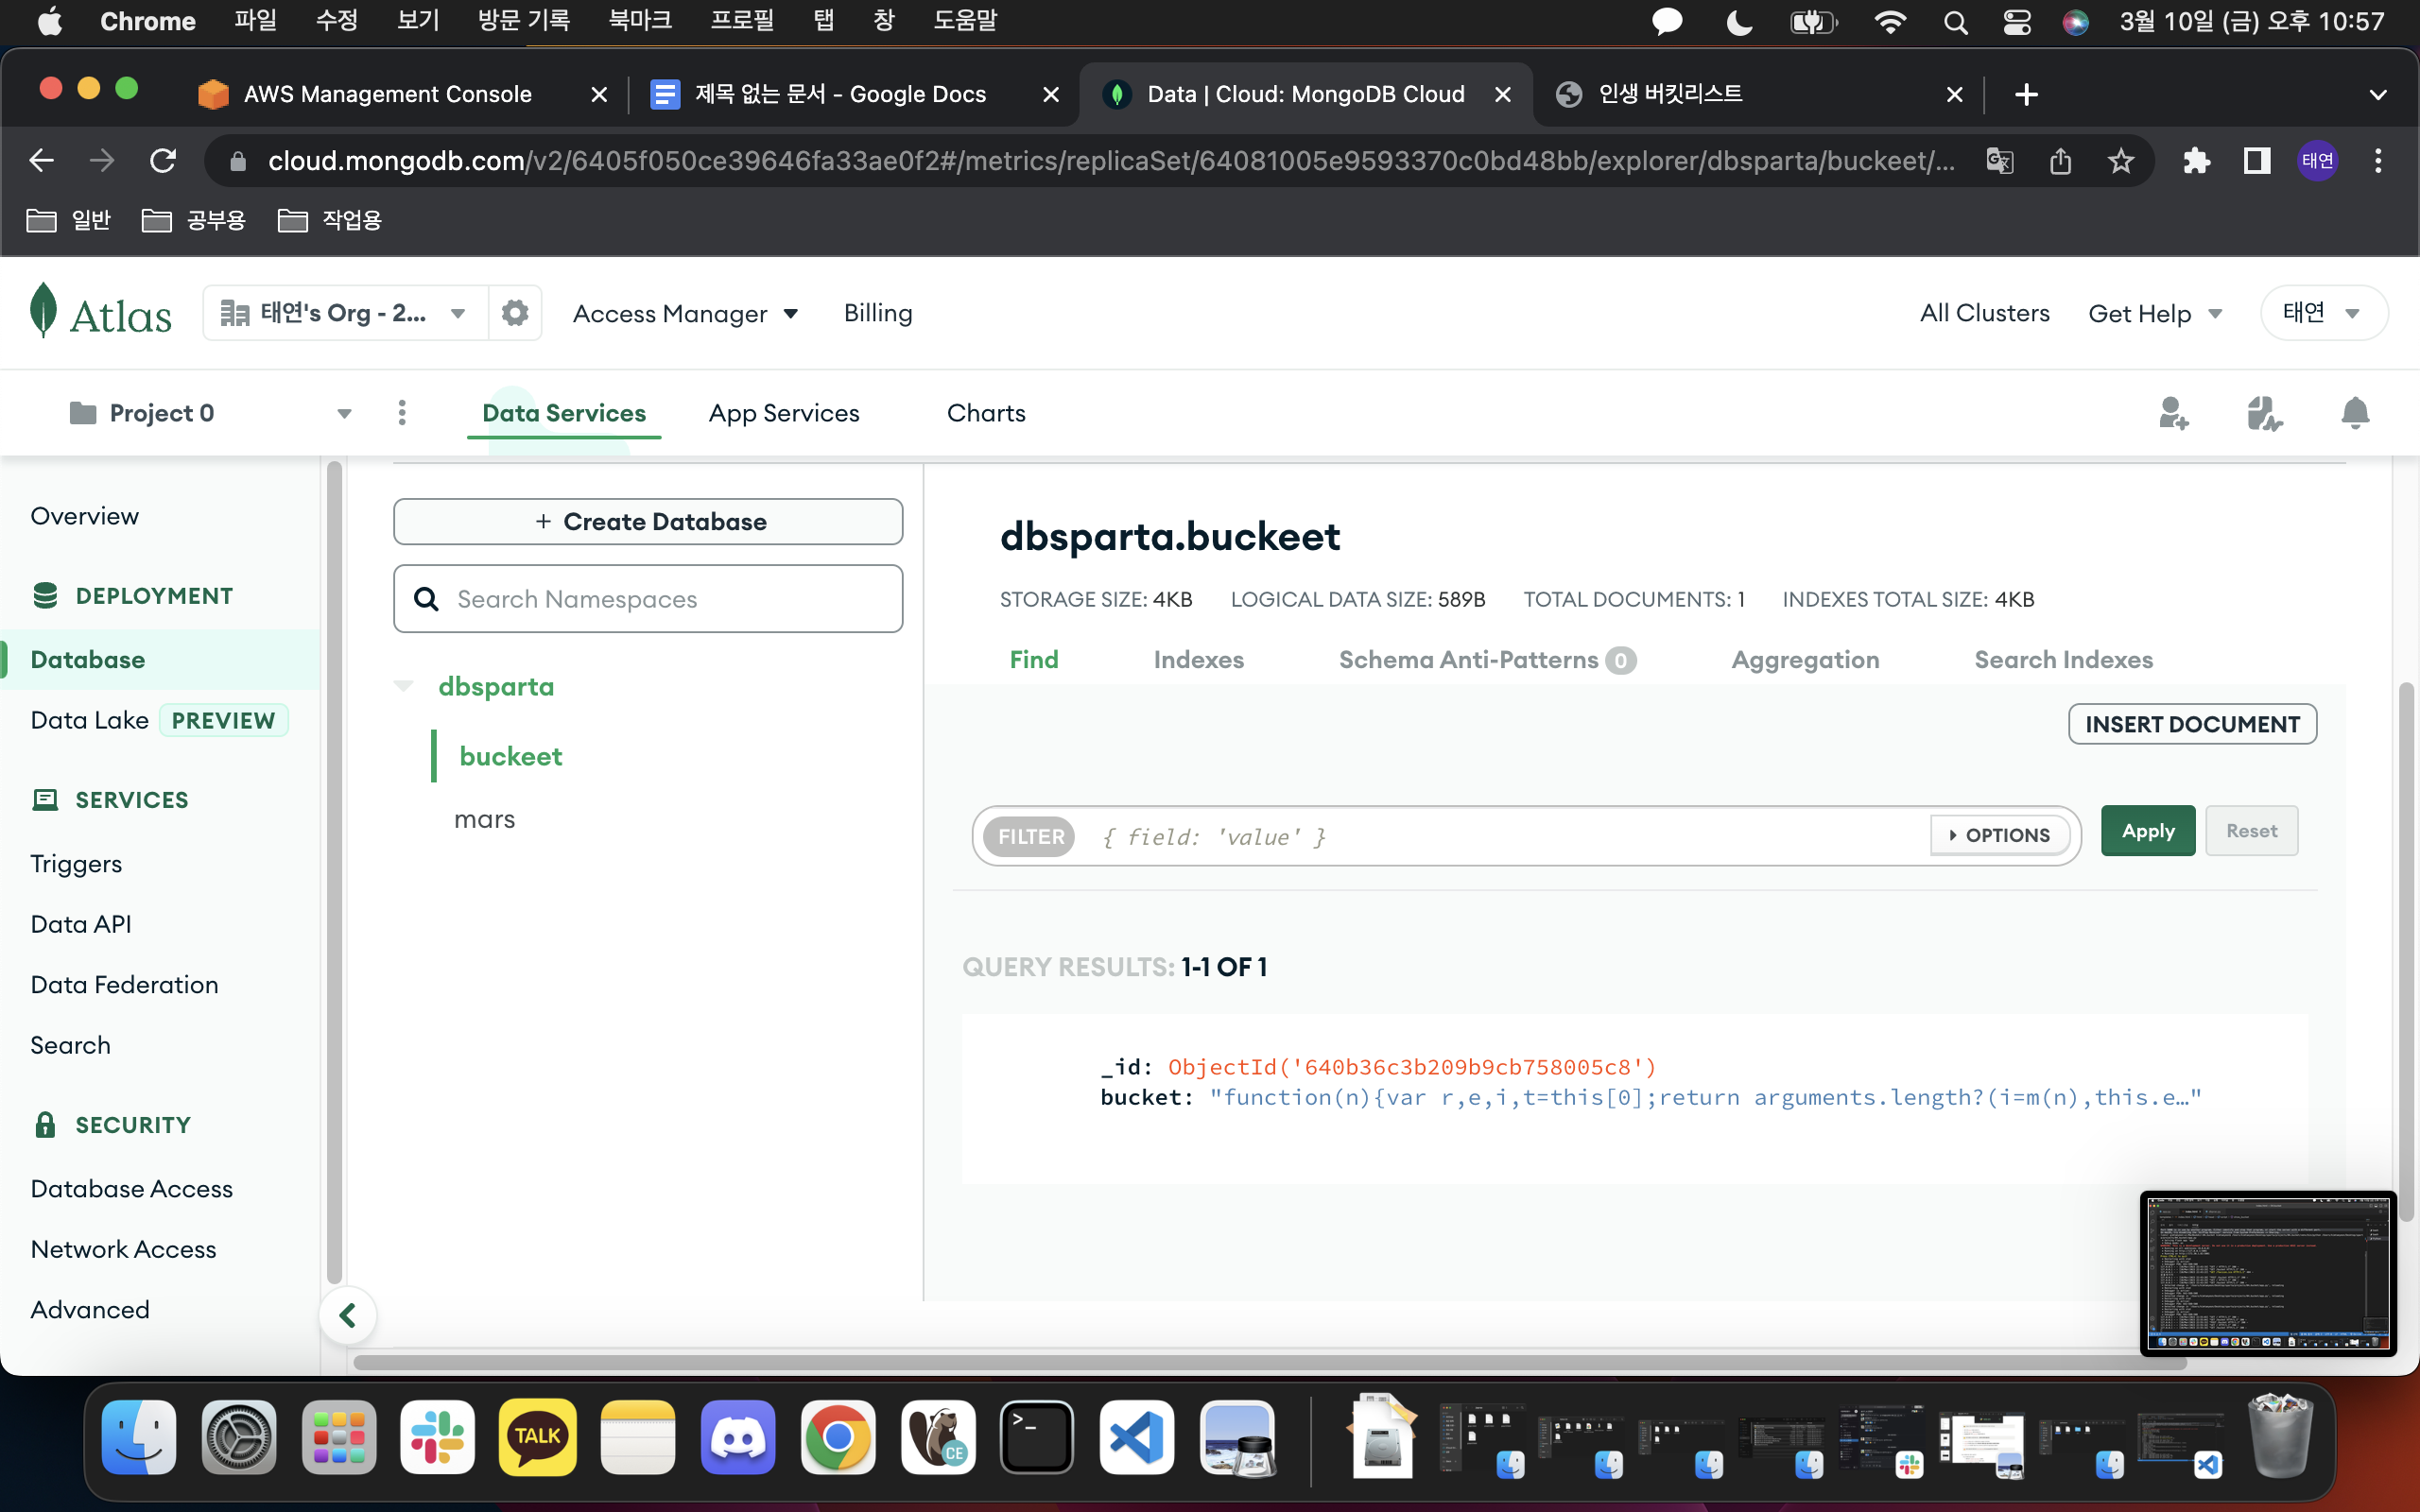
Task: Open Network Access in sidebar
Action: click(123, 1249)
